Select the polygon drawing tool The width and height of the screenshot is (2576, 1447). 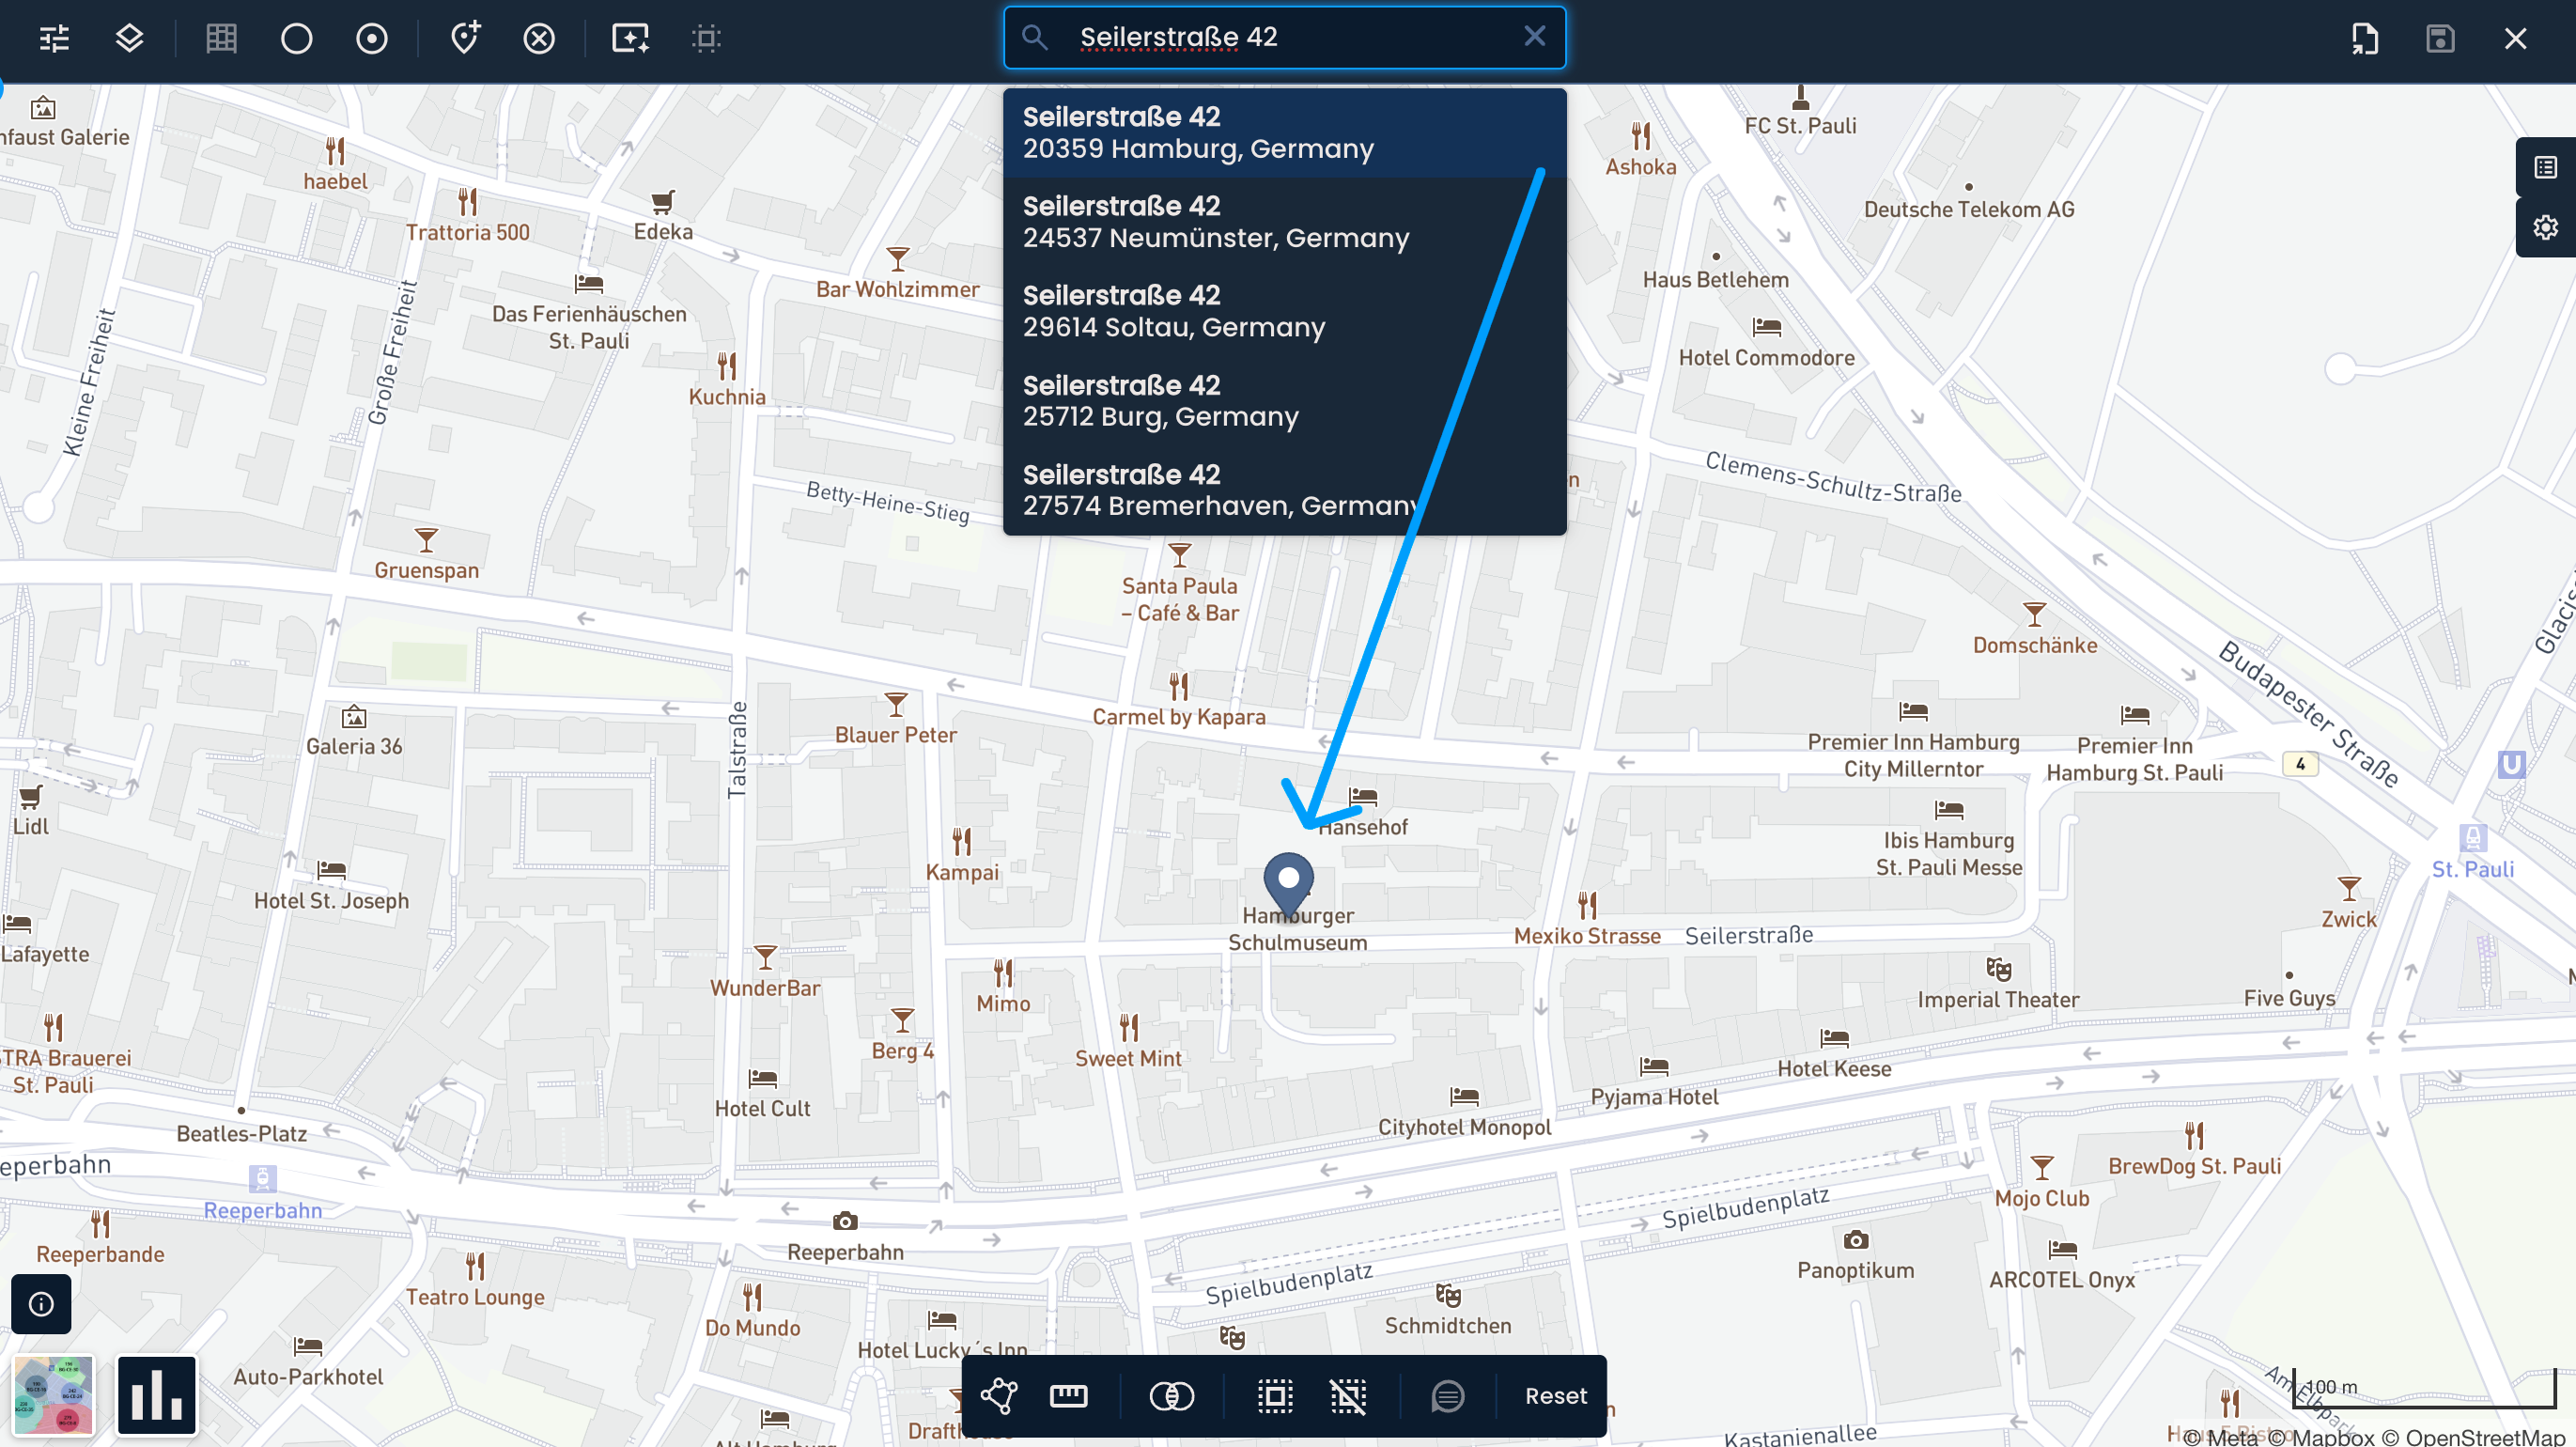tap(999, 1395)
